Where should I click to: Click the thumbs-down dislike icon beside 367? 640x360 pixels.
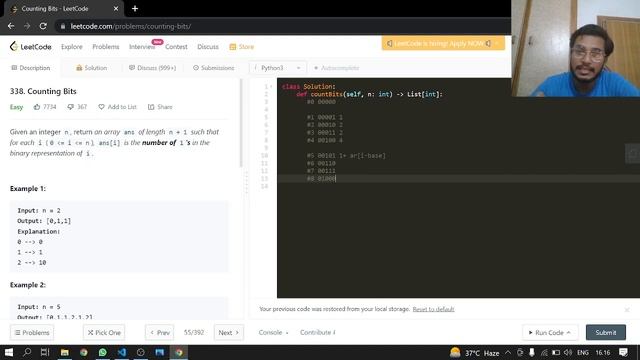pos(70,107)
